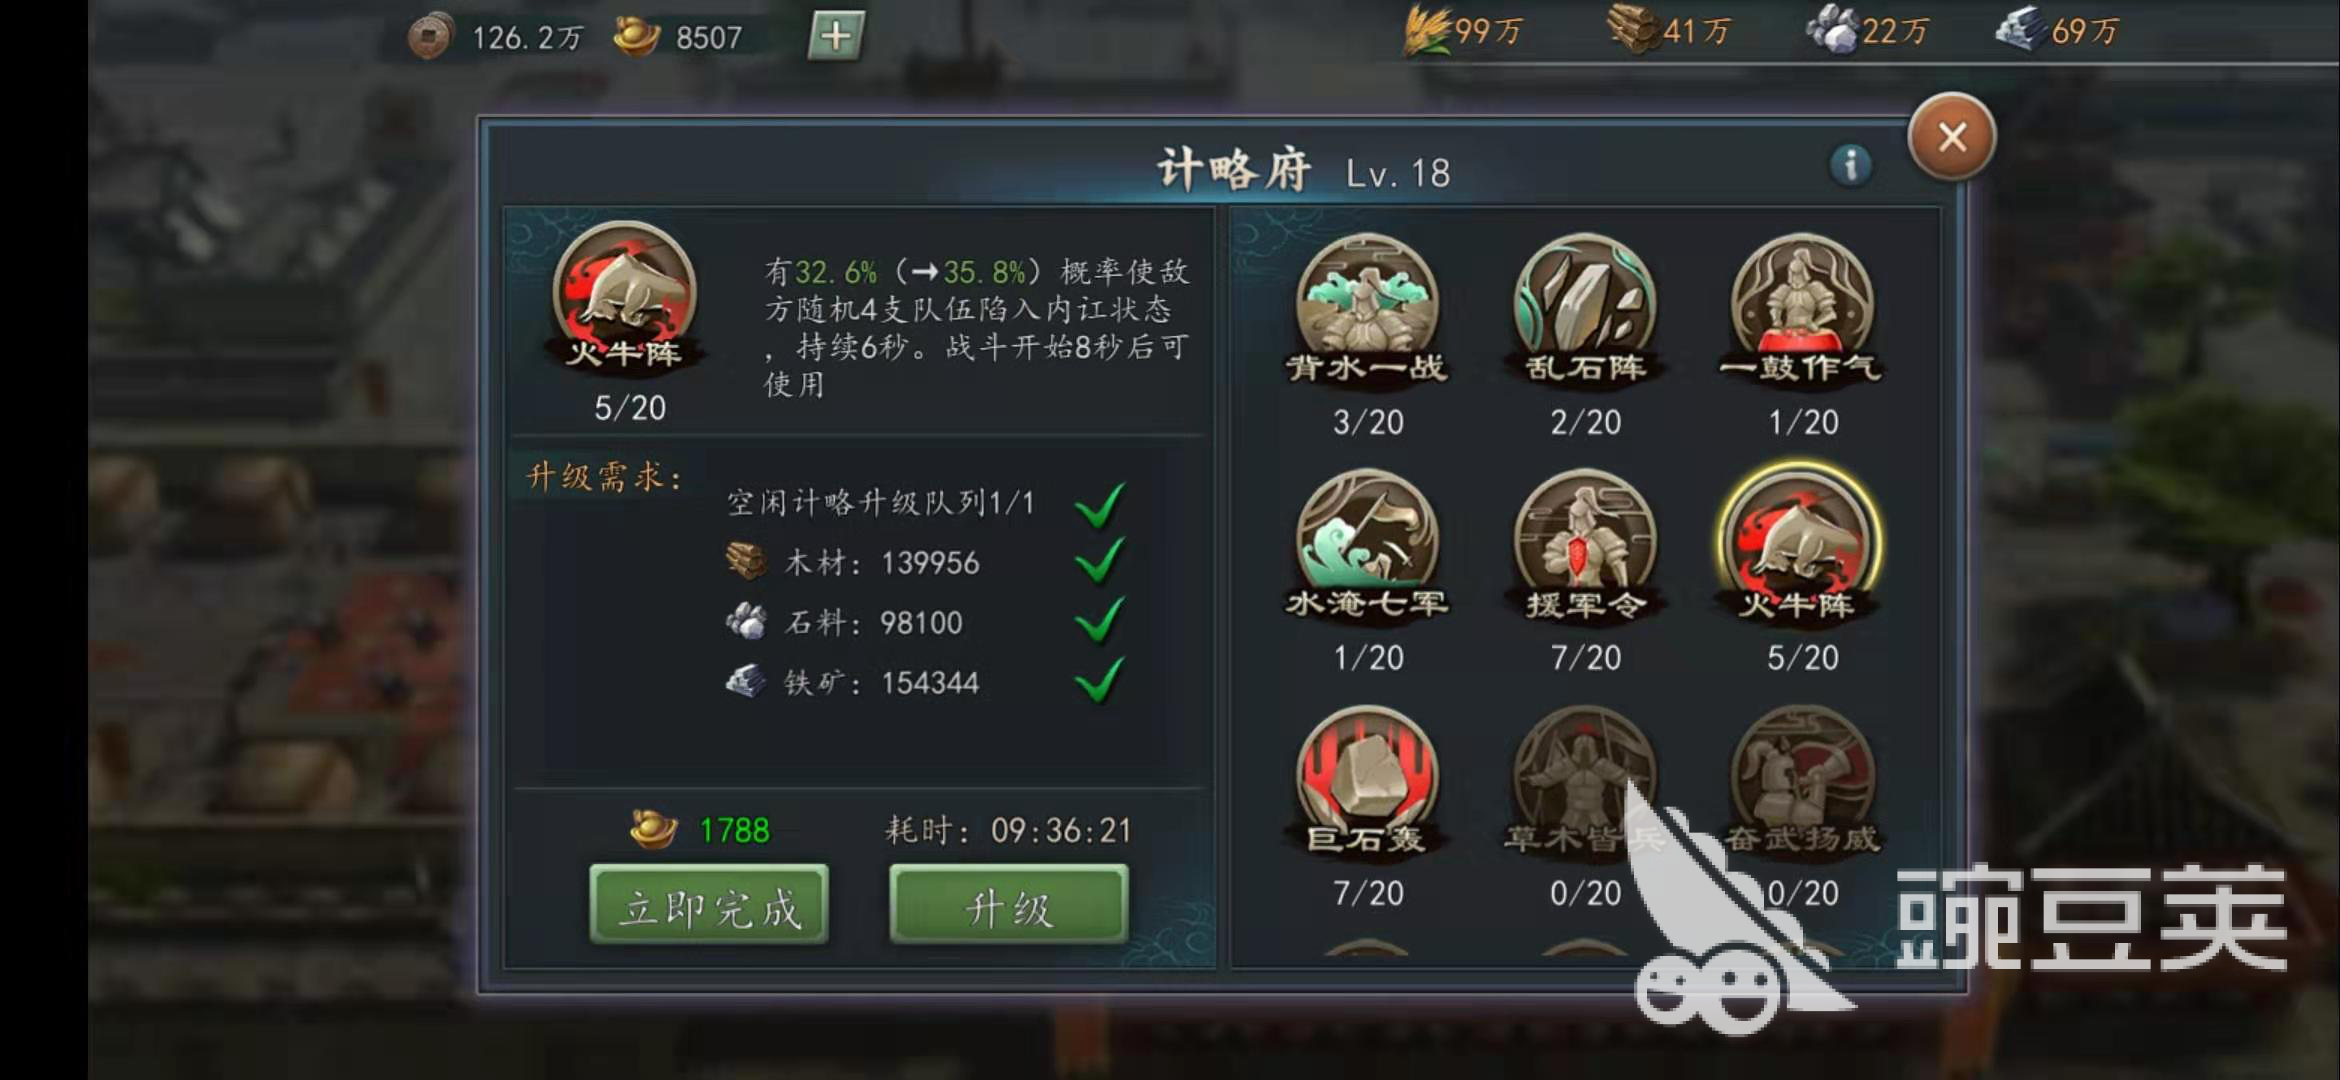Open the 巨石轰 stratagem icon
This screenshot has height=1080, width=2340.
1367,777
